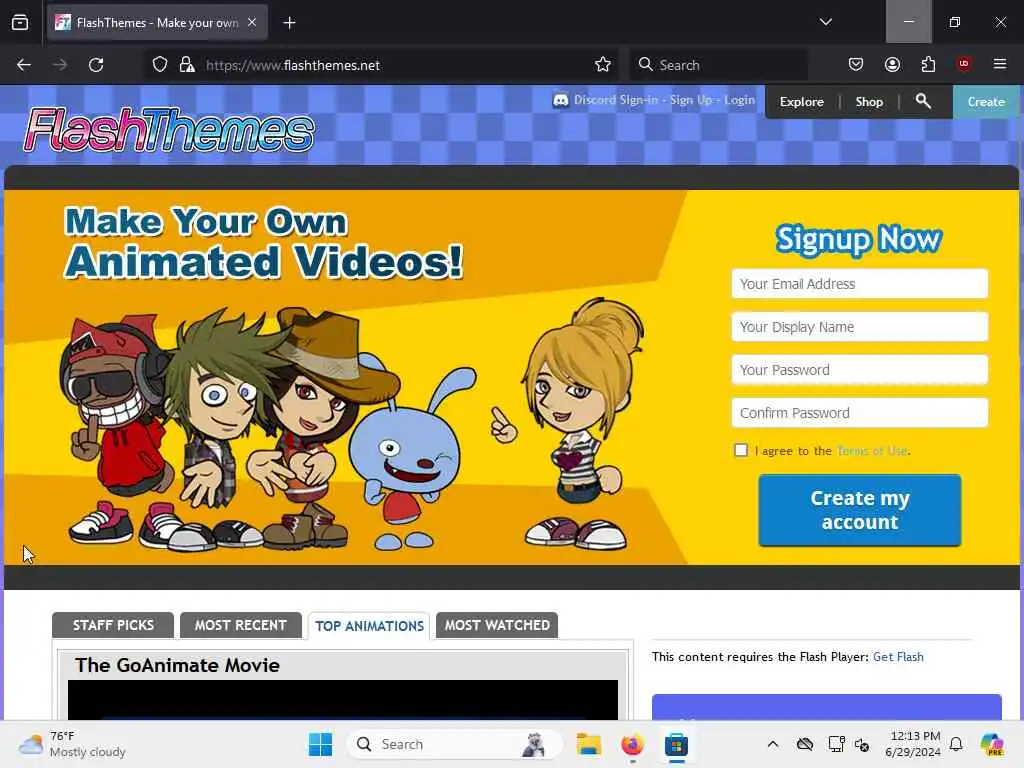Open the Windows Start menu
The image size is (1024, 768).
tap(320, 744)
